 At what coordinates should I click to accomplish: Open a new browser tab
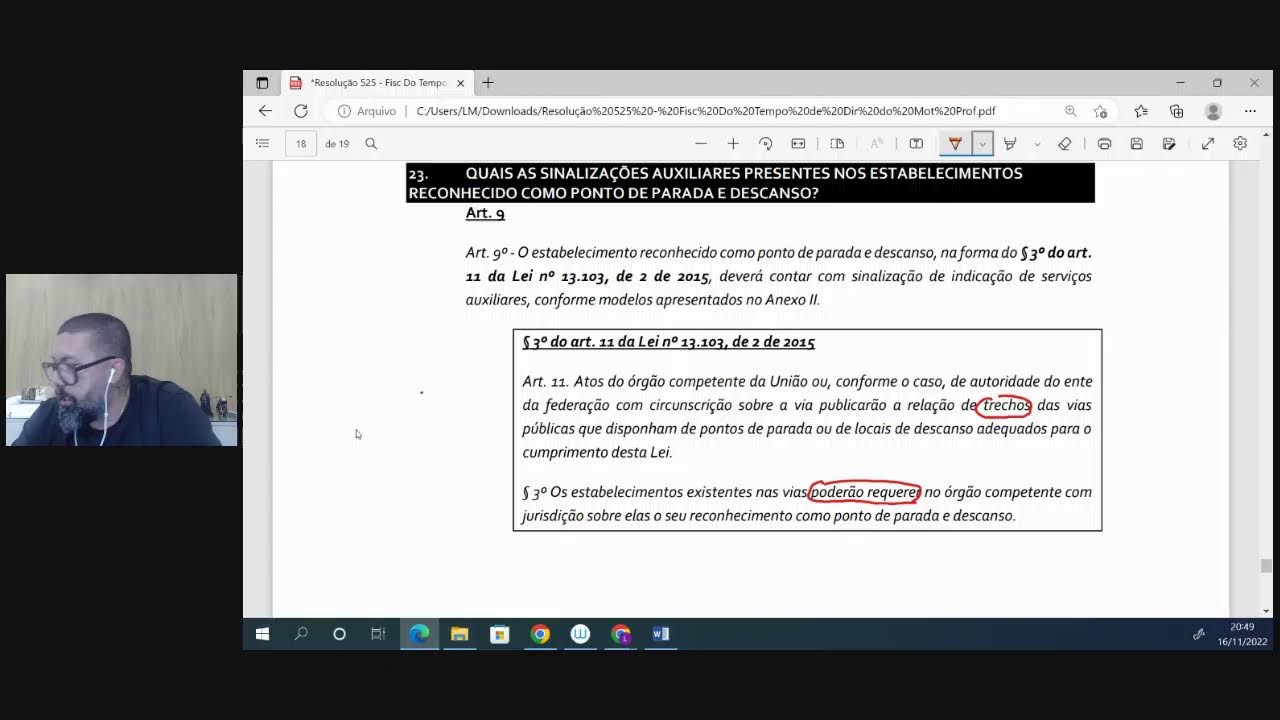(488, 83)
